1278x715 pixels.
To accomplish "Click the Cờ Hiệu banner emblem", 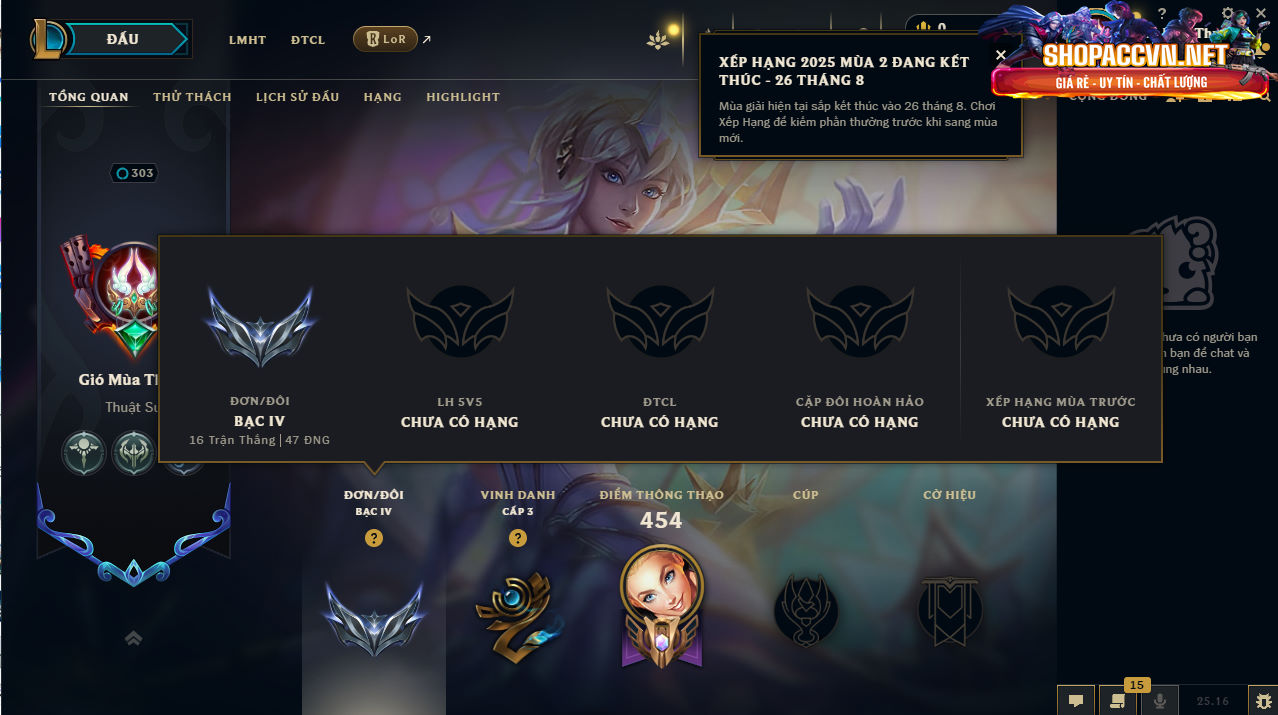I will (x=950, y=611).
